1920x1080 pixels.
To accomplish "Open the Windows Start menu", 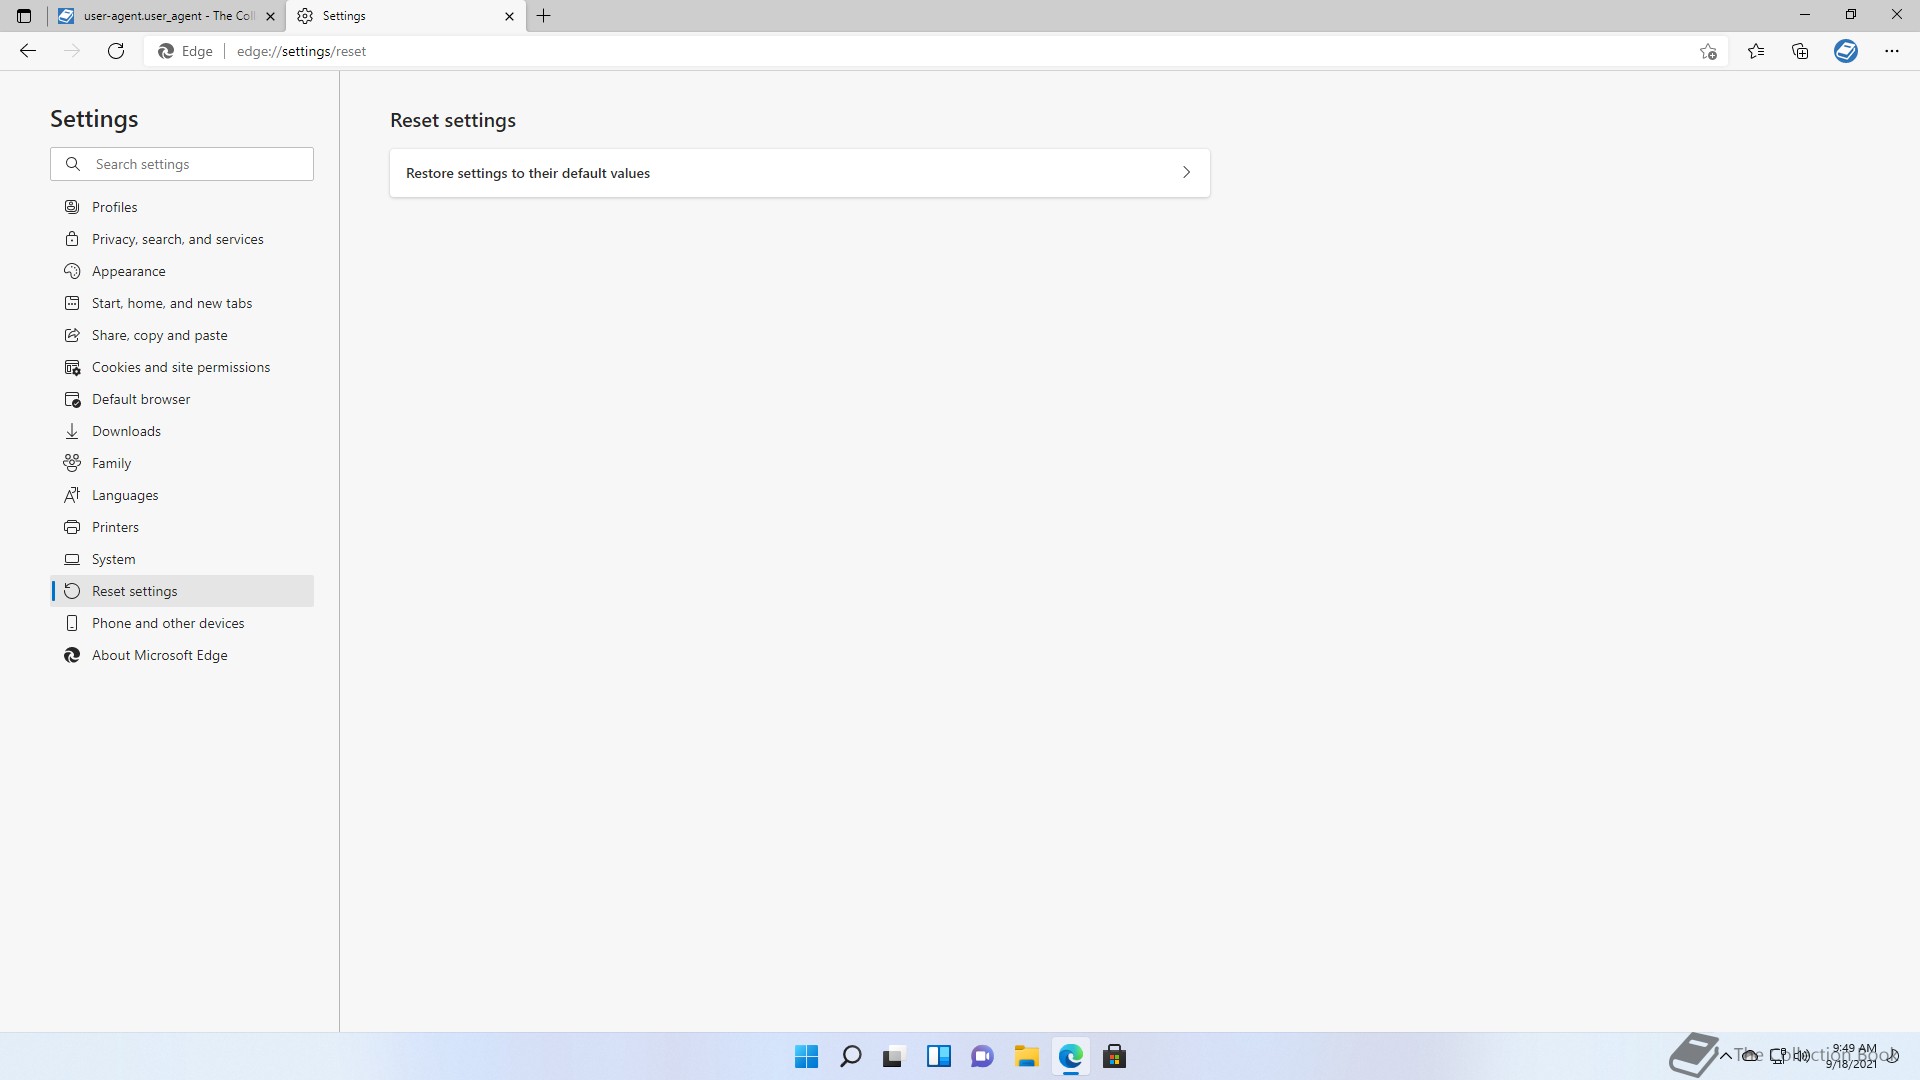I will [x=806, y=1056].
